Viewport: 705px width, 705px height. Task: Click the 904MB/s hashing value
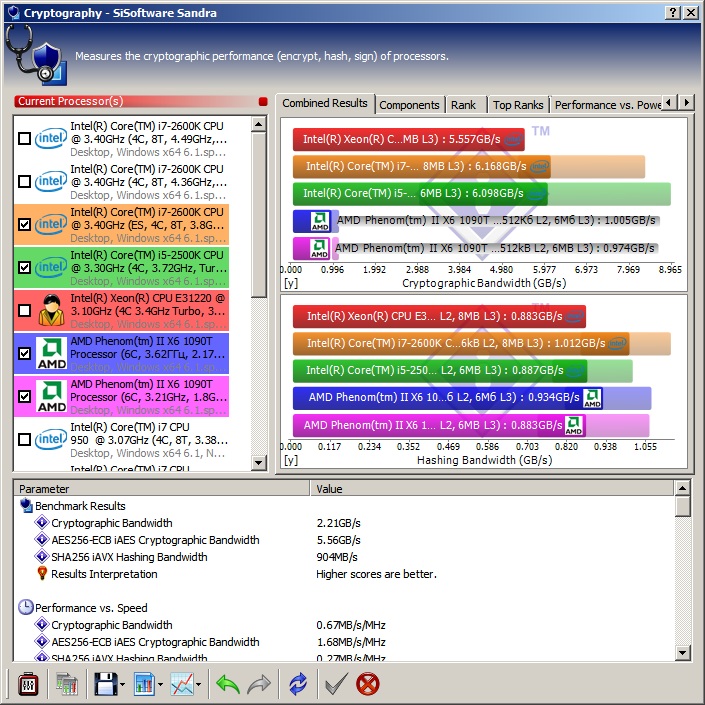337,557
